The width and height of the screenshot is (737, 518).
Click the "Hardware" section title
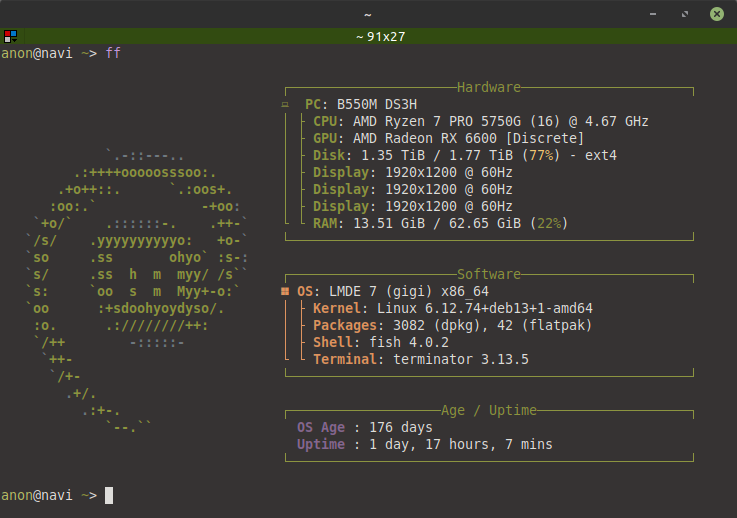488,87
